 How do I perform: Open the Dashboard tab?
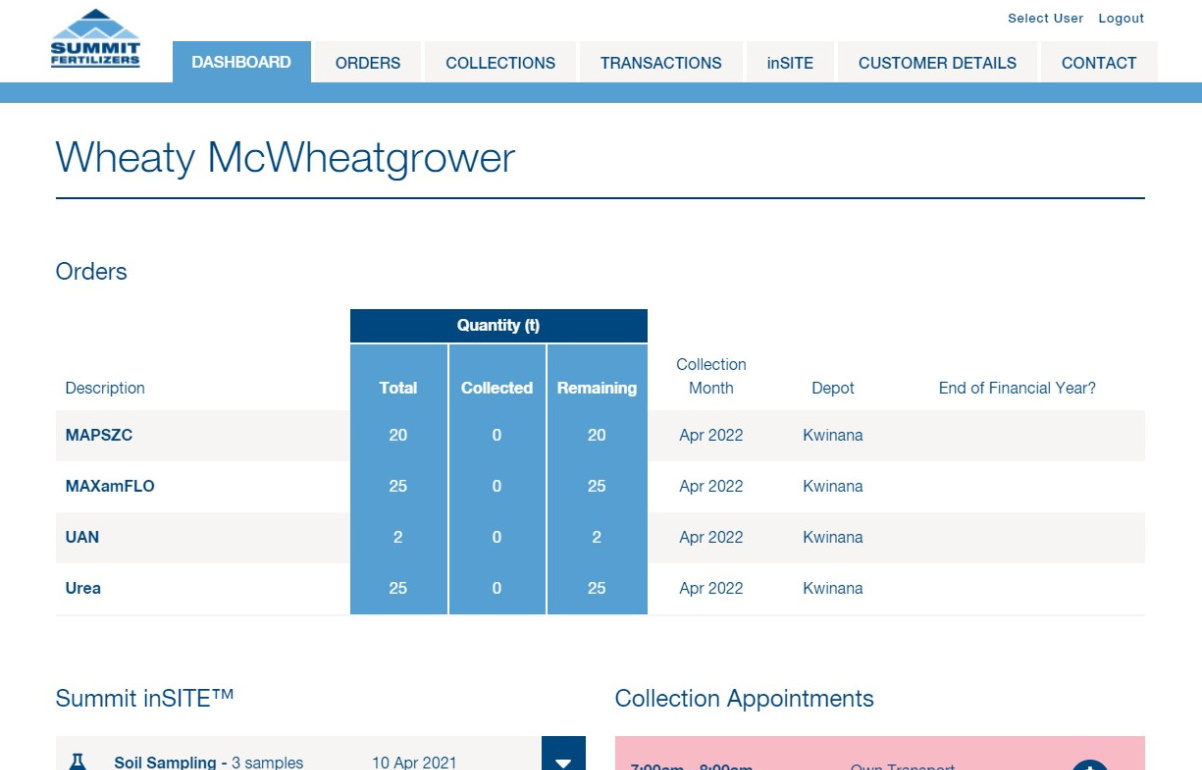click(241, 62)
